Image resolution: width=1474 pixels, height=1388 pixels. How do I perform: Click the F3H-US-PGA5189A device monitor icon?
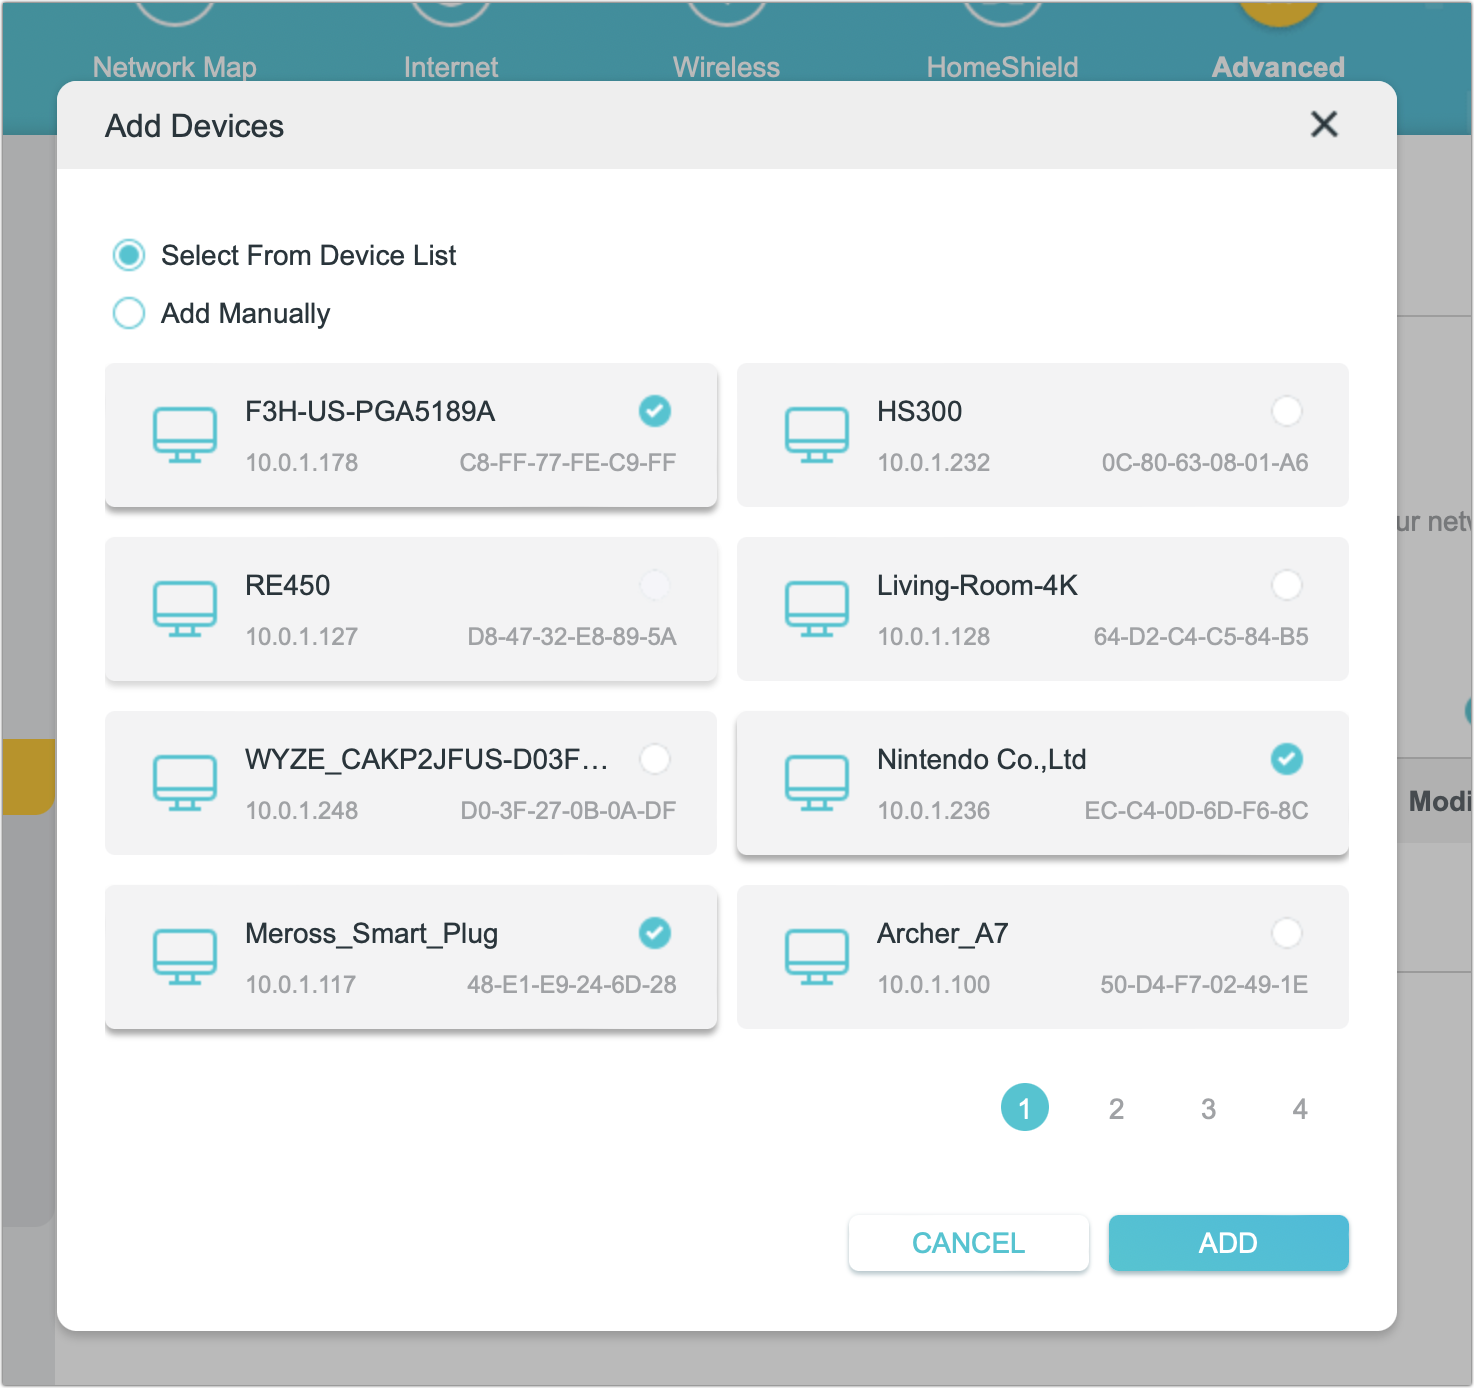(x=184, y=434)
